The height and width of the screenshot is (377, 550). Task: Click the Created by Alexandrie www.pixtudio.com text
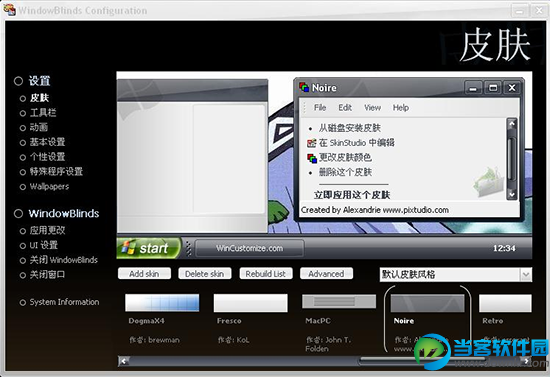375,210
